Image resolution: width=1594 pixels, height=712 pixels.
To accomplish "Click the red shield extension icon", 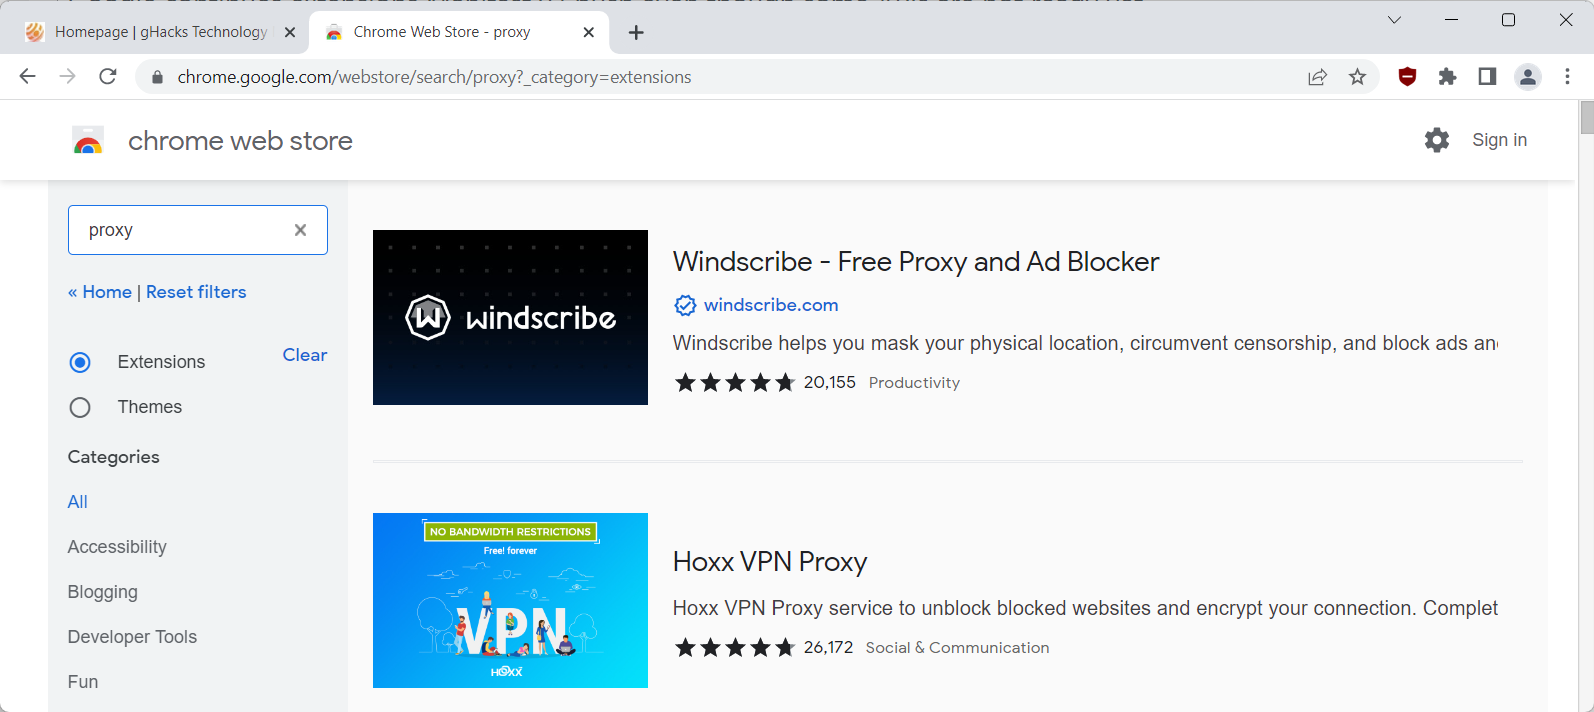I will pyautogui.click(x=1407, y=77).
